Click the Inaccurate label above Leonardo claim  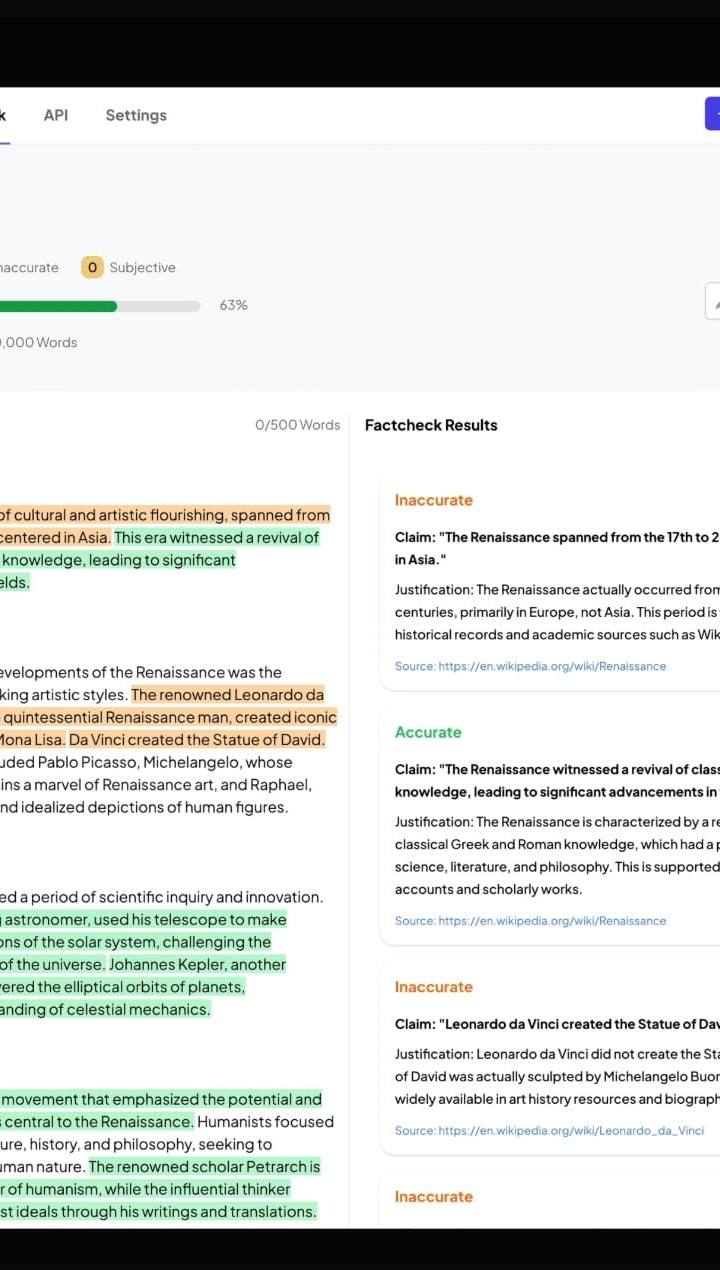click(433, 987)
